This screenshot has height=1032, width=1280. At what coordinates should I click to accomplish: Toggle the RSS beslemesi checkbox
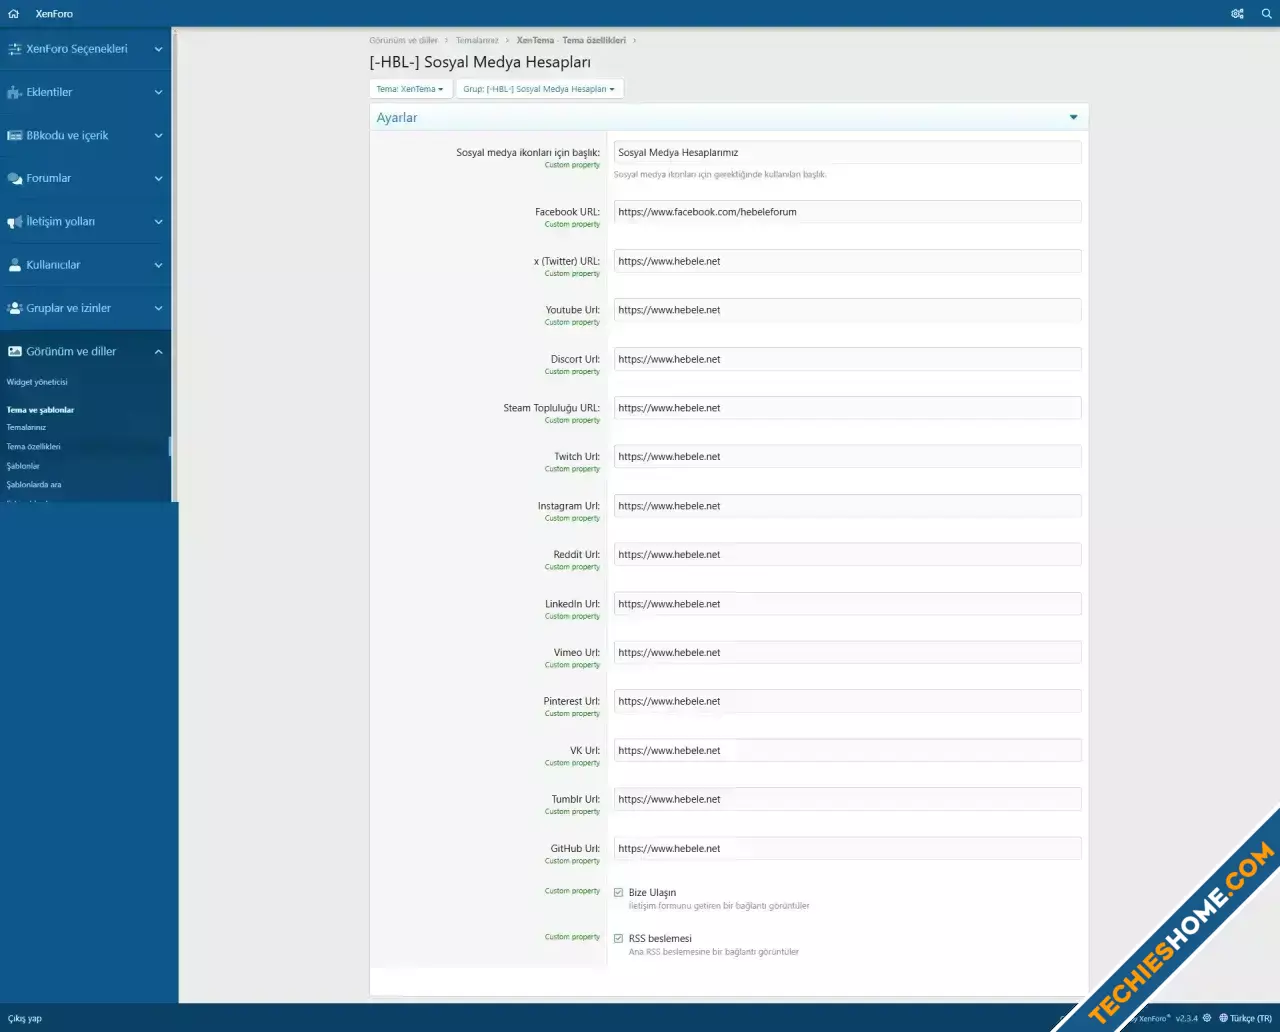(x=618, y=938)
